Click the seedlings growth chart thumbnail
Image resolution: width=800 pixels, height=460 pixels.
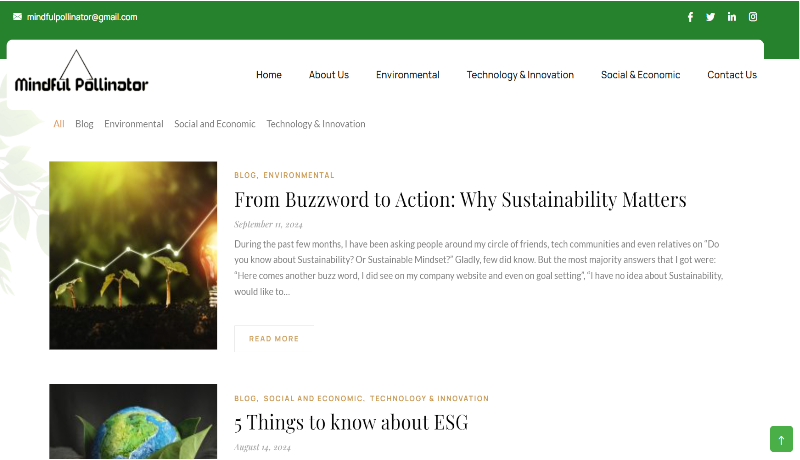[133, 255]
